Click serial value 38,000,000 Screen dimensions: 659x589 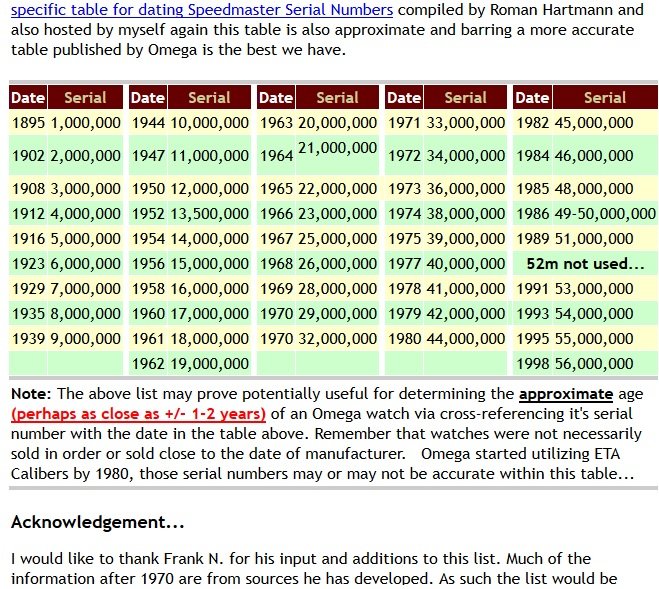pyautogui.click(x=466, y=214)
